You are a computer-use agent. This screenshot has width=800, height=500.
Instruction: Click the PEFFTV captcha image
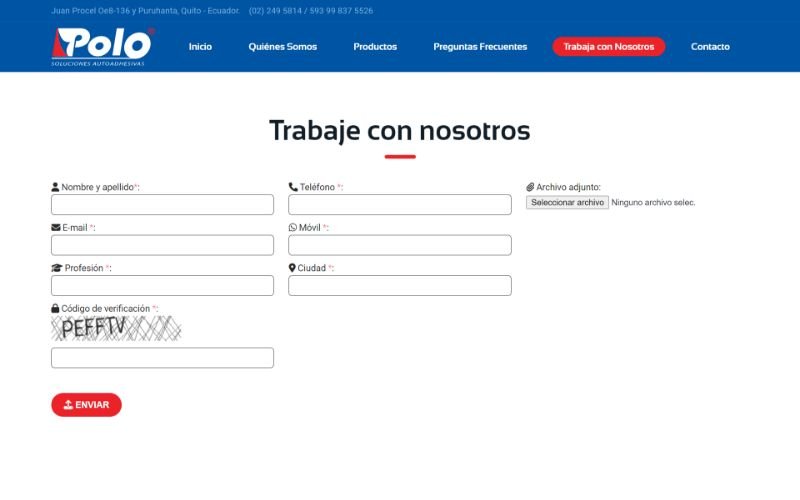(x=116, y=328)
